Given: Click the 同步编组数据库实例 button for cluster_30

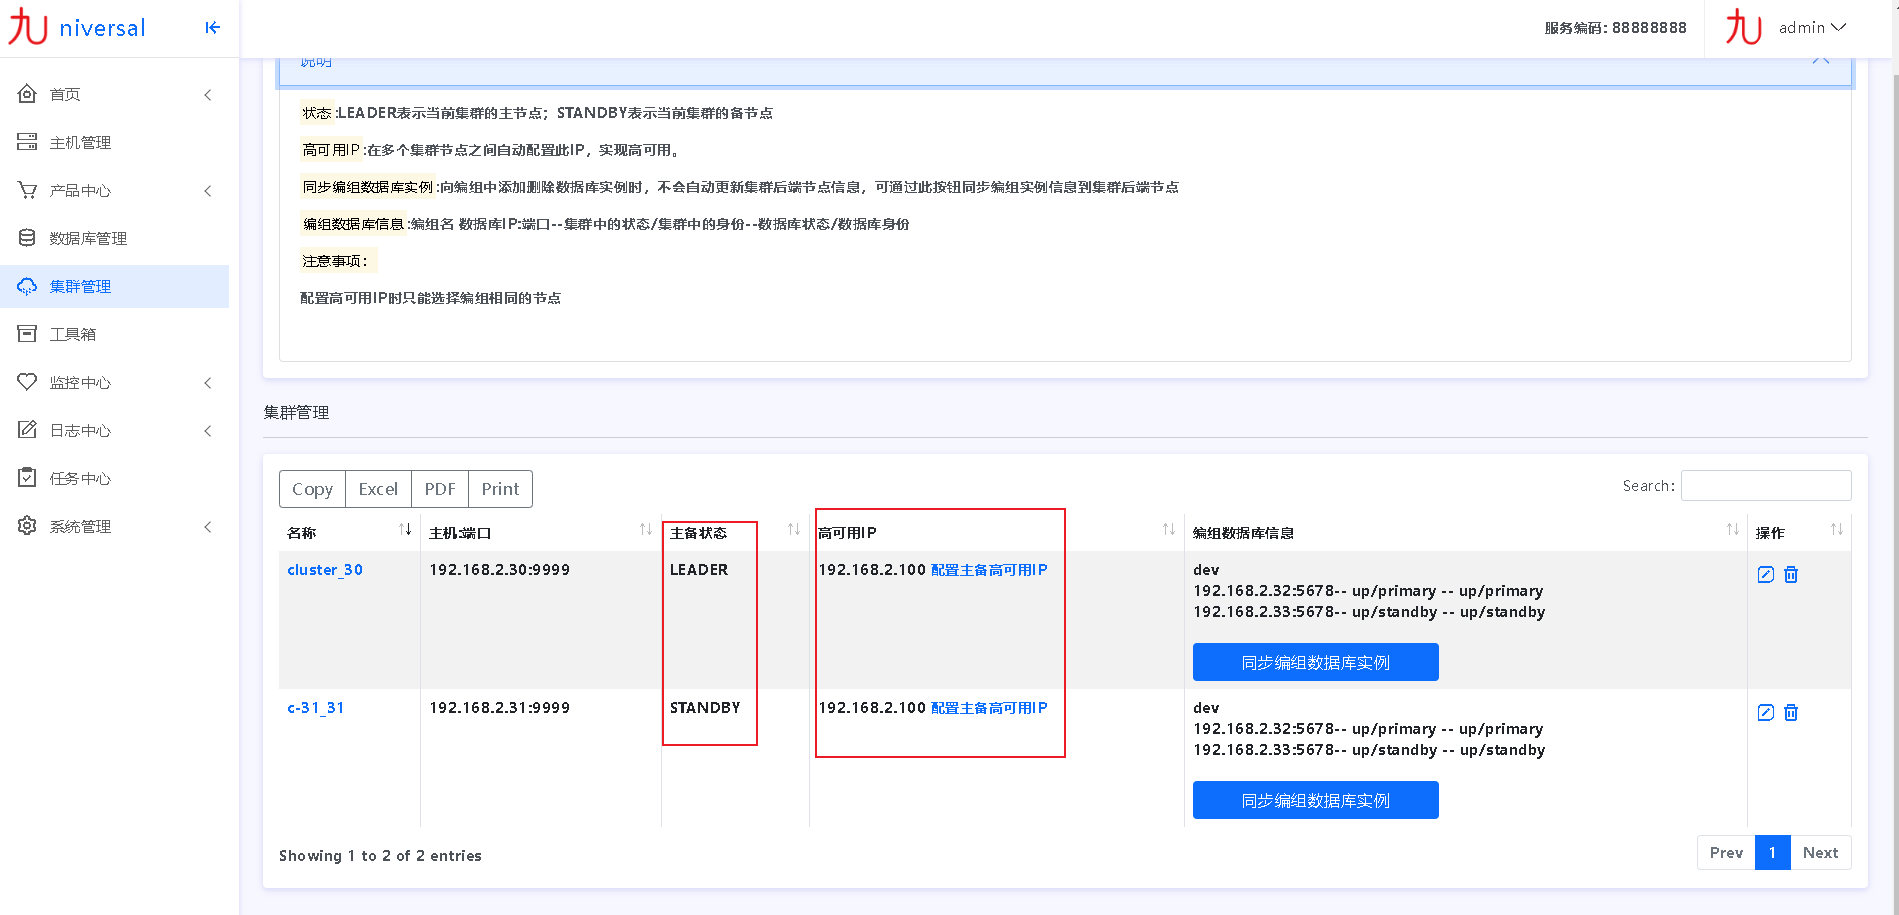Looking at the screenshot, I should point(1315,662).
